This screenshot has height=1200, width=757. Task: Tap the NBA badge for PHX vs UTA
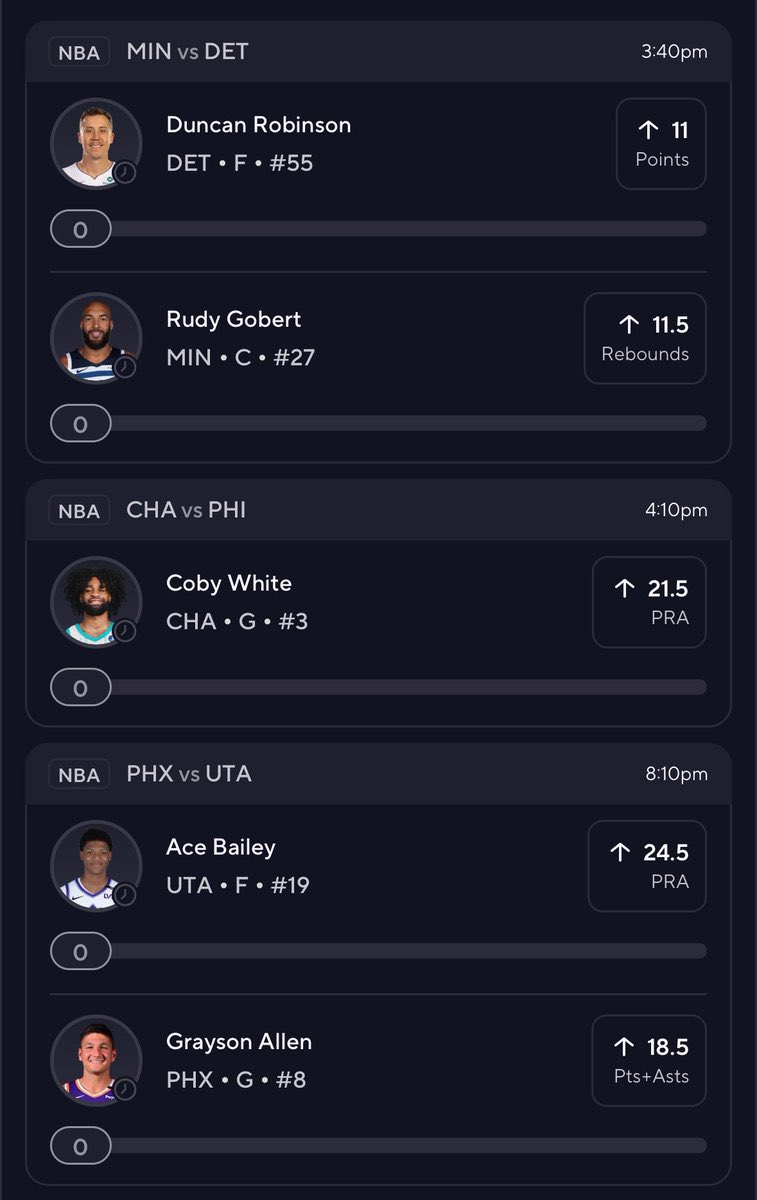point(79,775)
